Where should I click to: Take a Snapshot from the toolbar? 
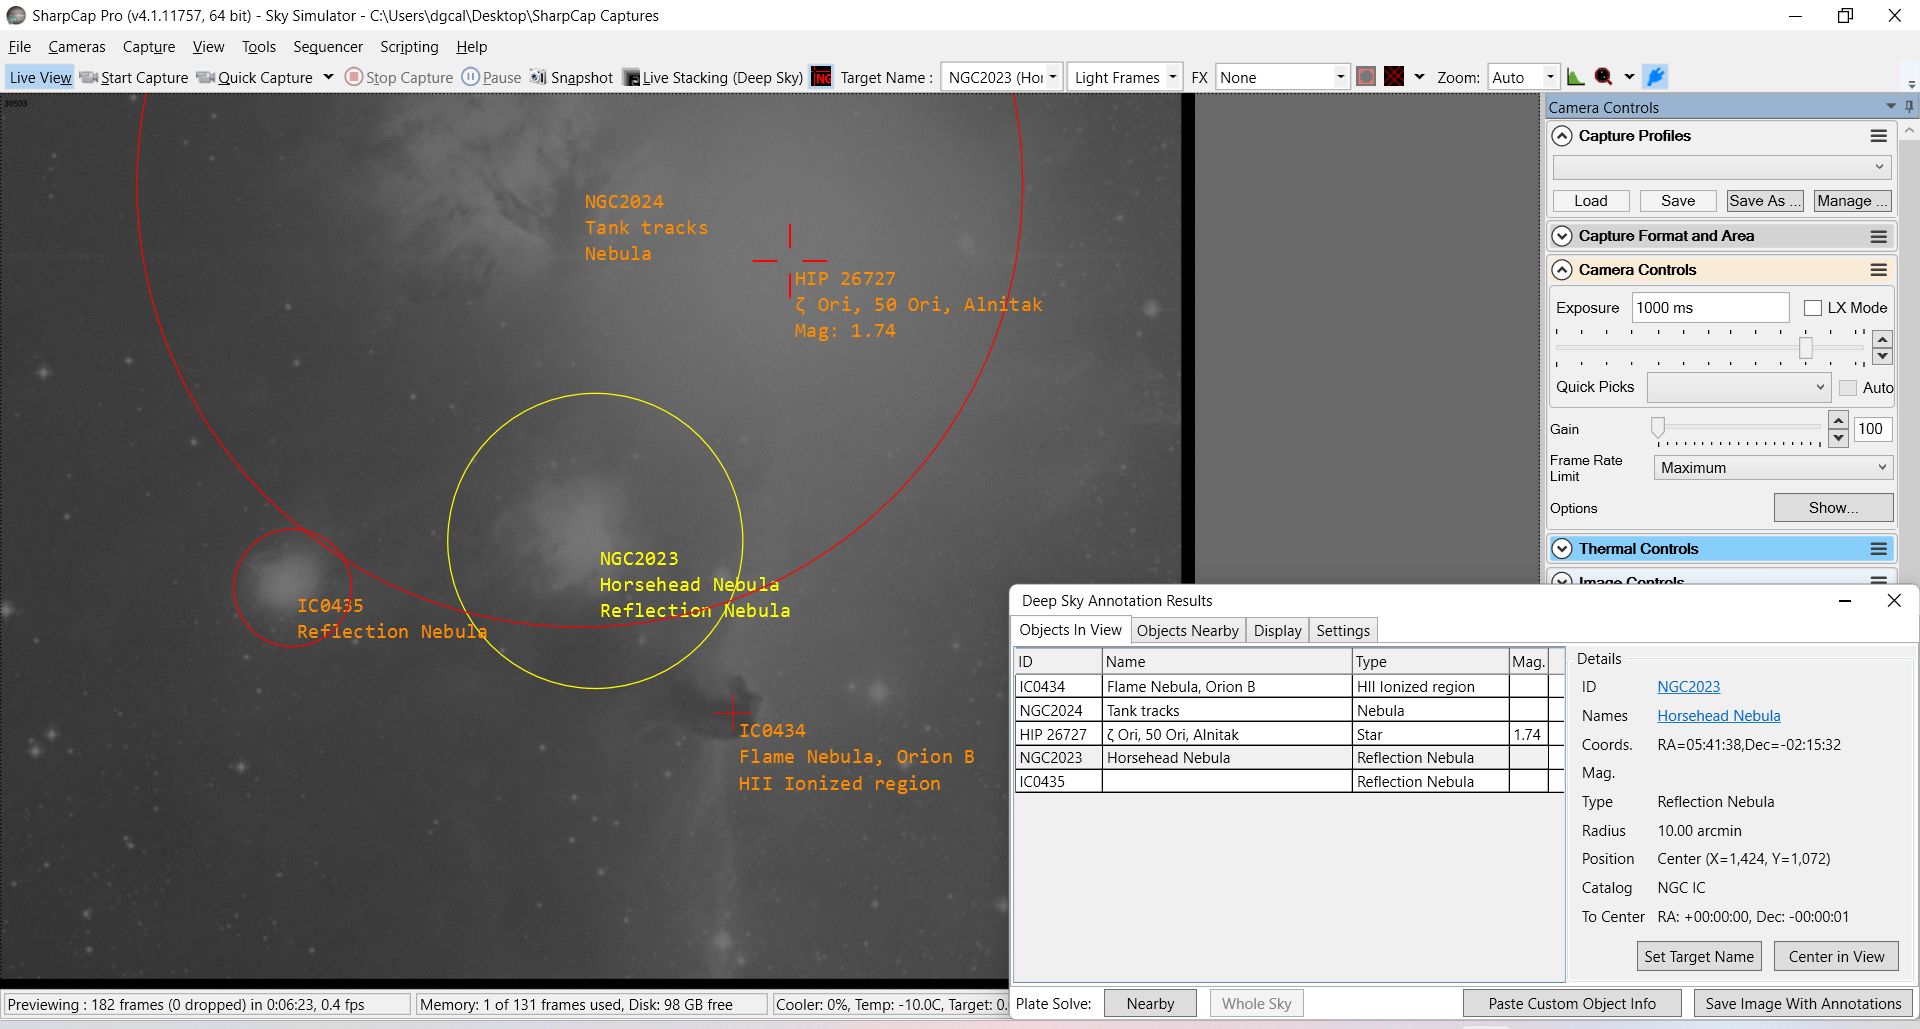pyautogui.click(x=571, y=77)
